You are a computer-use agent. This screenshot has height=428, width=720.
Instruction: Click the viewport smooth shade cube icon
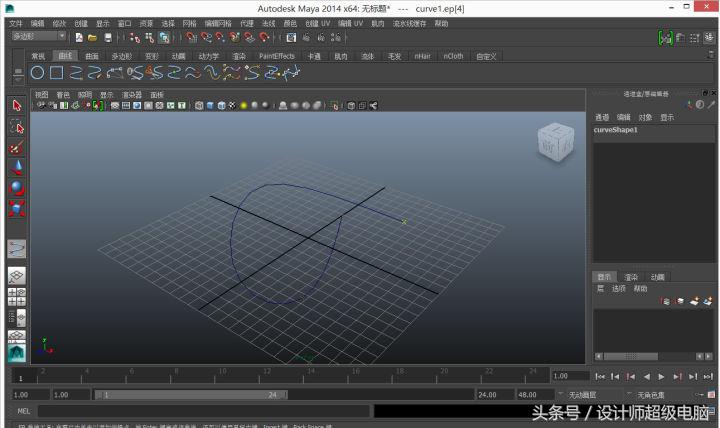tap(210, 106)
